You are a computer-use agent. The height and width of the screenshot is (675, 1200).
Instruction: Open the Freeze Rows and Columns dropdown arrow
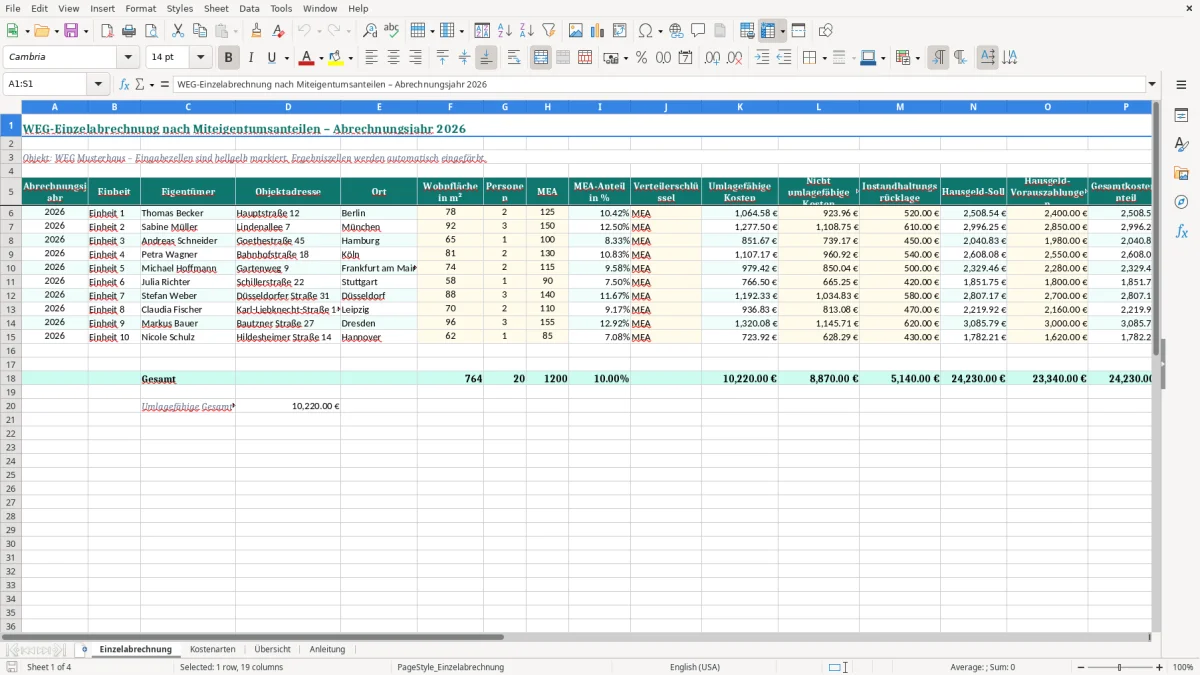[782, 31]
